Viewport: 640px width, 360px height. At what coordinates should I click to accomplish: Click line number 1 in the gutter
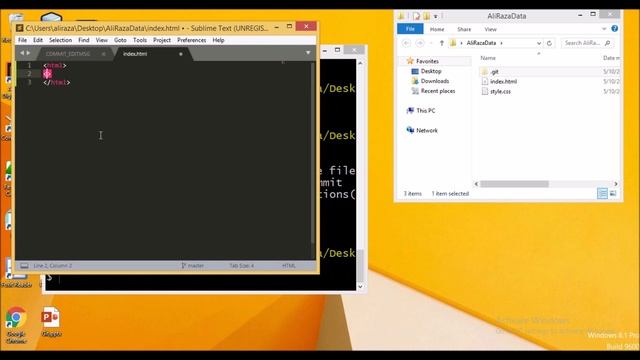(29, 65)
